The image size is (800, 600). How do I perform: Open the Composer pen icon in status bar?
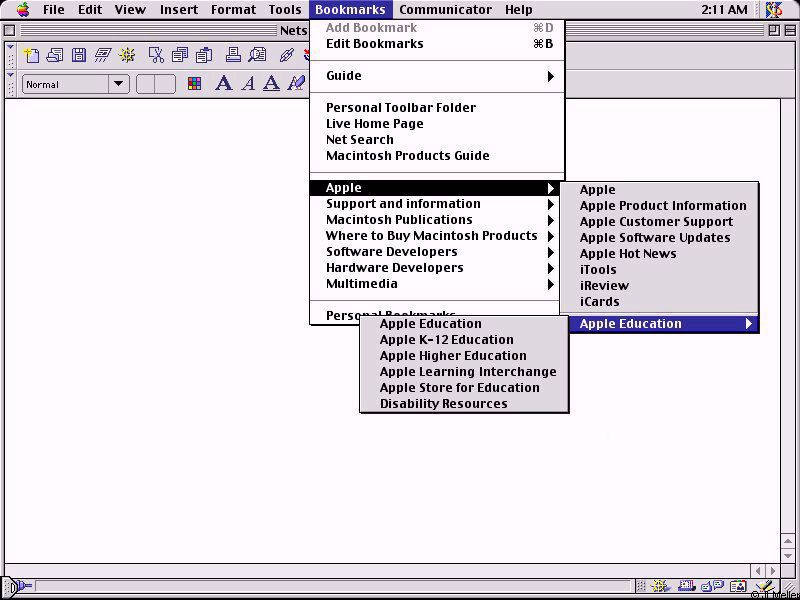click(x=764, y=587)
